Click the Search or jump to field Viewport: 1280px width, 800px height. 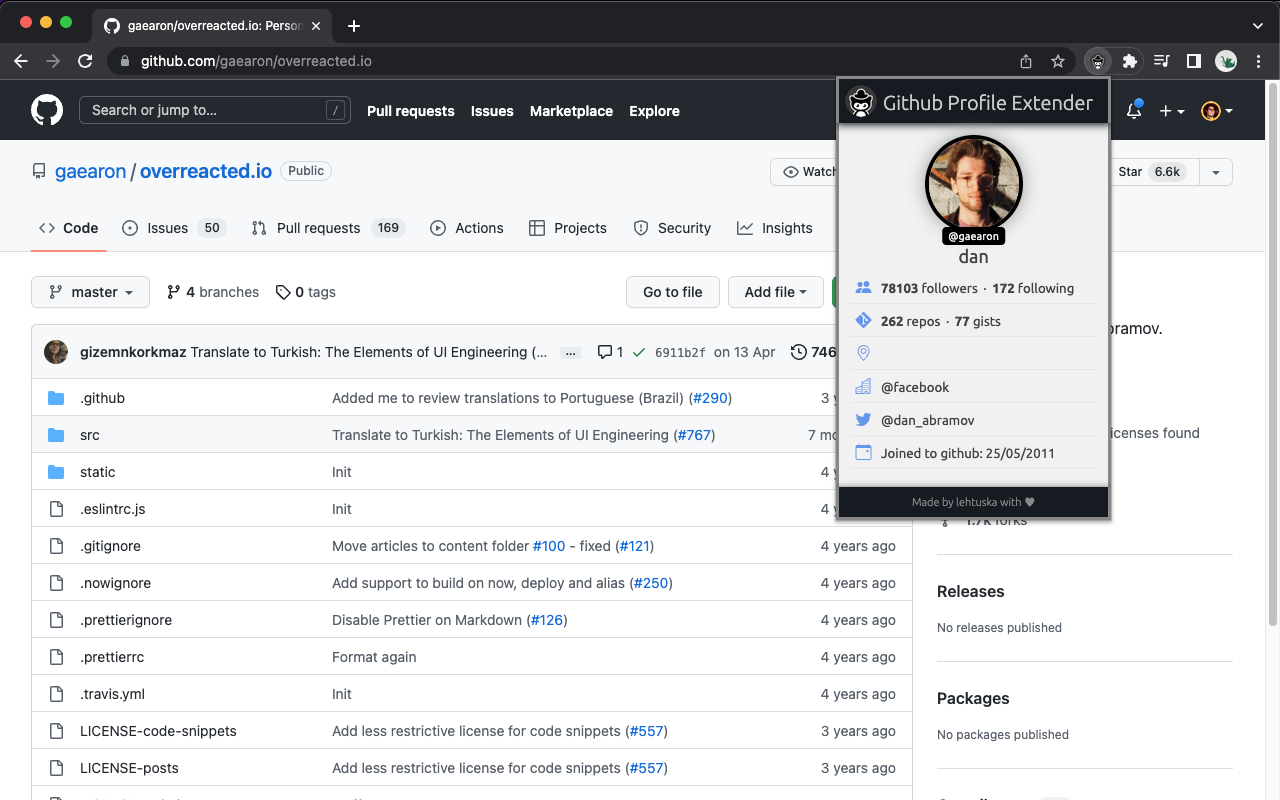click(215, 110)
